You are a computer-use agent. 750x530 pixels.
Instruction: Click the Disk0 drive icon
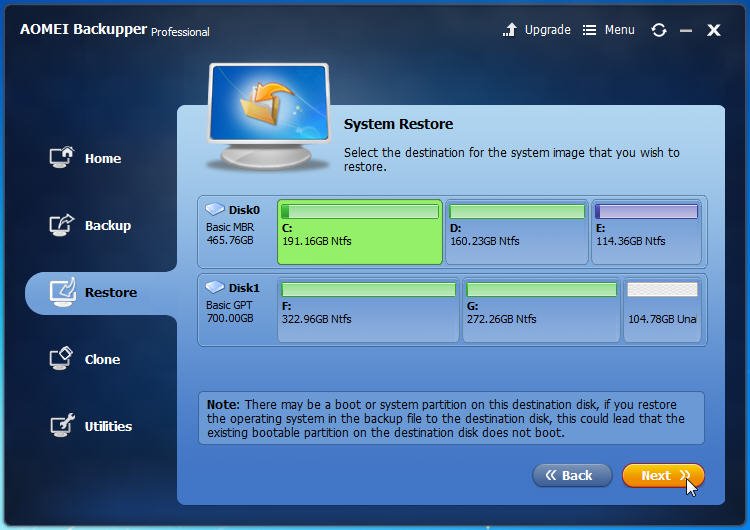click(215, 209)
